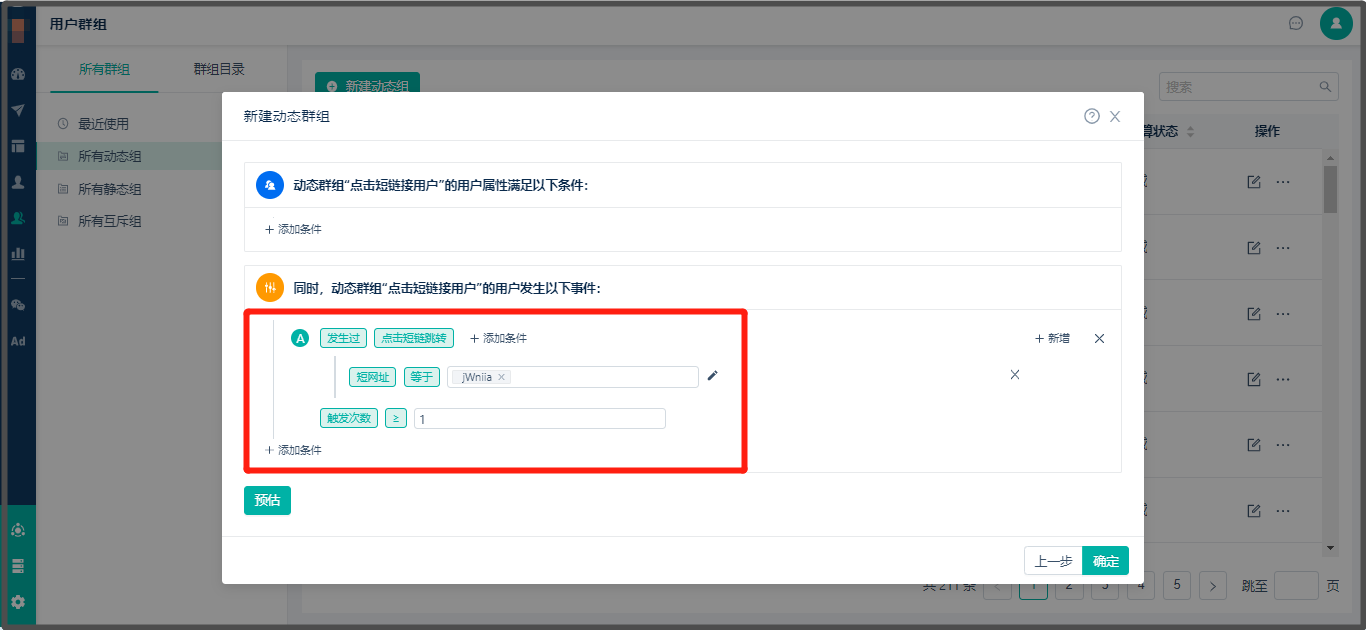Click the pencil edit icon beside the 短网址 value
The image size is (1366, 630).
pyautogui.click(x=712, y=376)
